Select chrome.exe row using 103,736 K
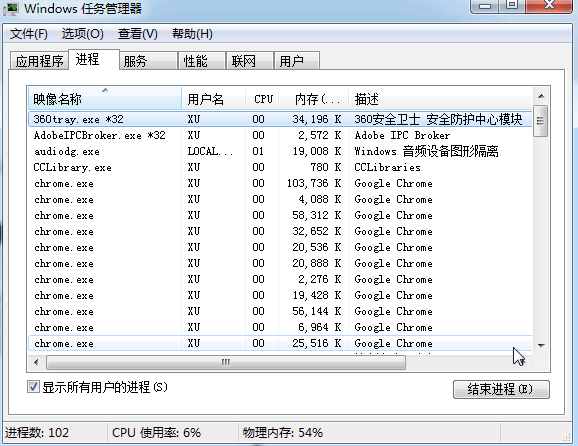 280,183
